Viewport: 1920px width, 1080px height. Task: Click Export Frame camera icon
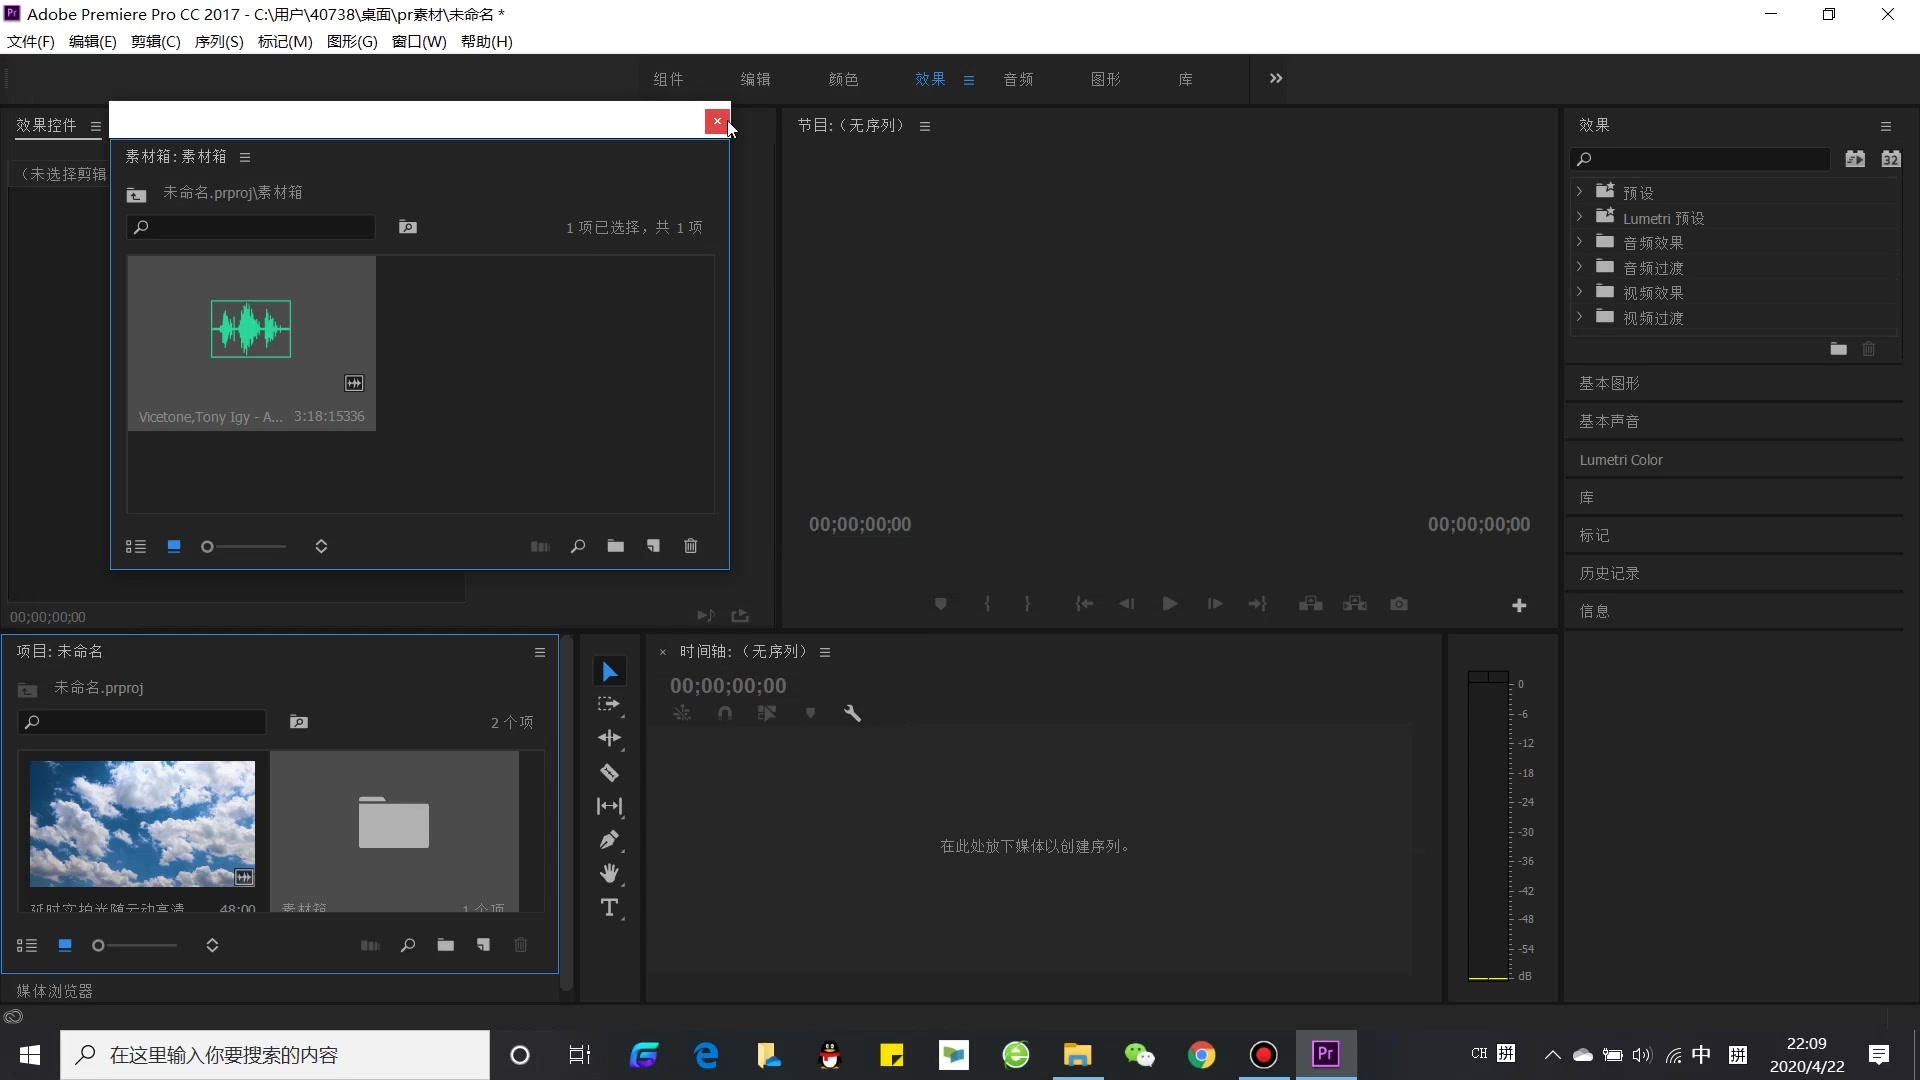[1399, 604]
